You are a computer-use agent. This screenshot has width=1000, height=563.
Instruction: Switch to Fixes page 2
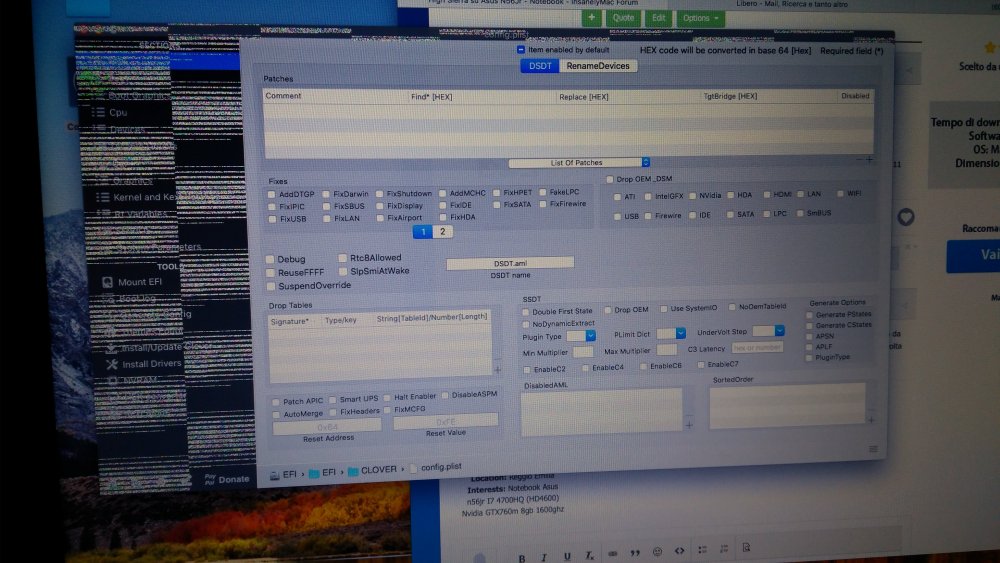443,231
